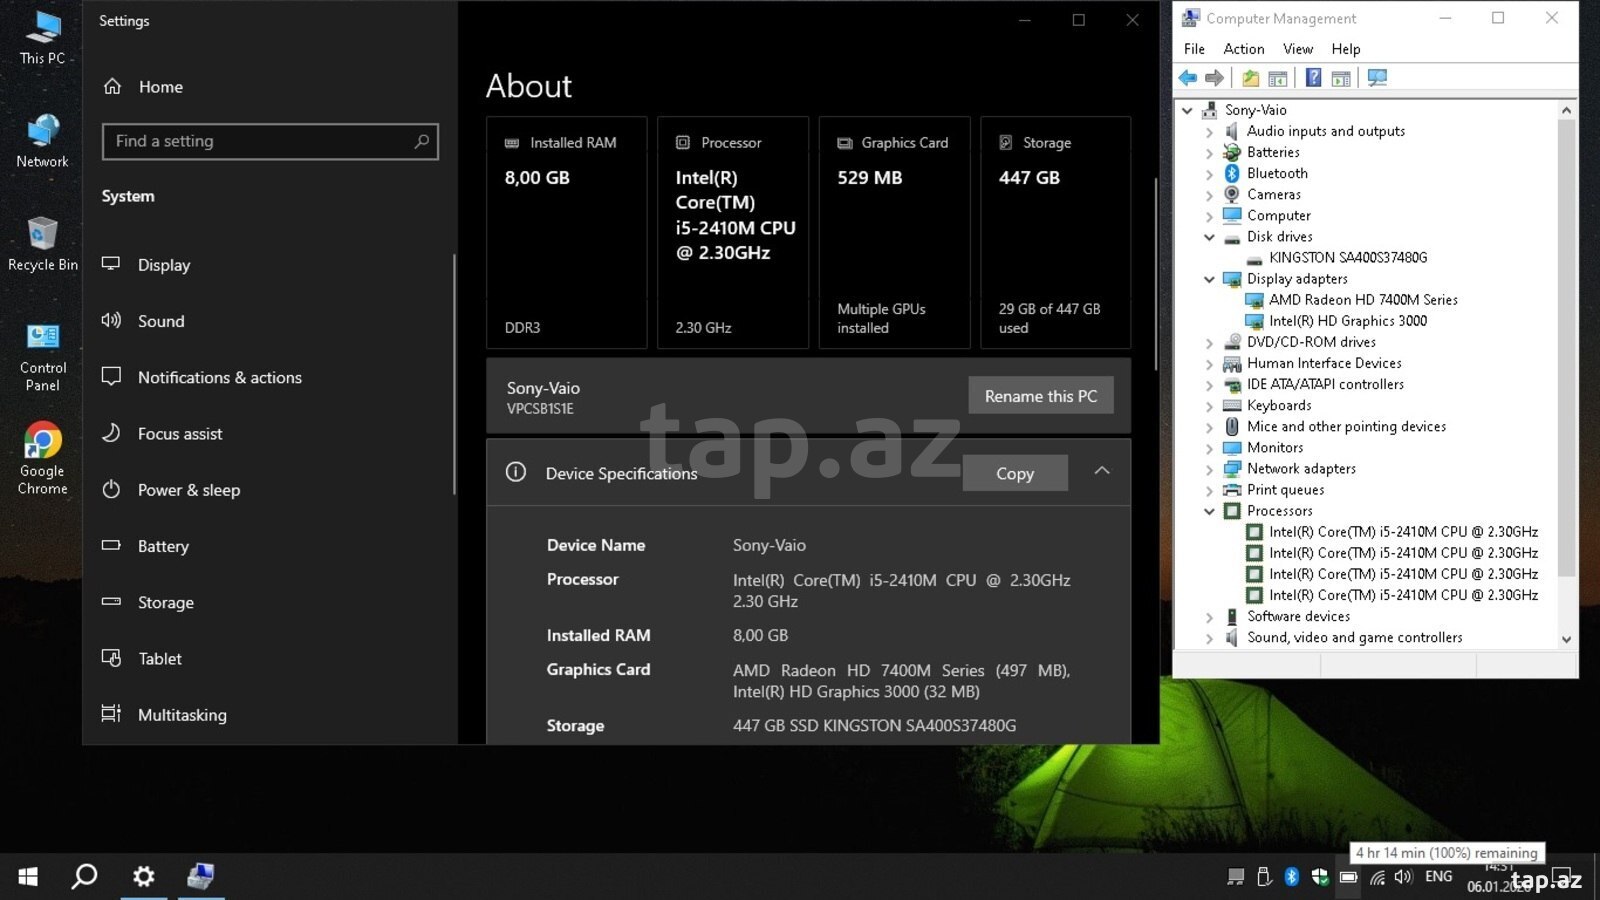Image resolution: width=1600 pixels, height=900 pixels.
Task: Click the Safely Remove Hardware USB tray icon
Action: pyautogui.click(x=1264, y=877)
